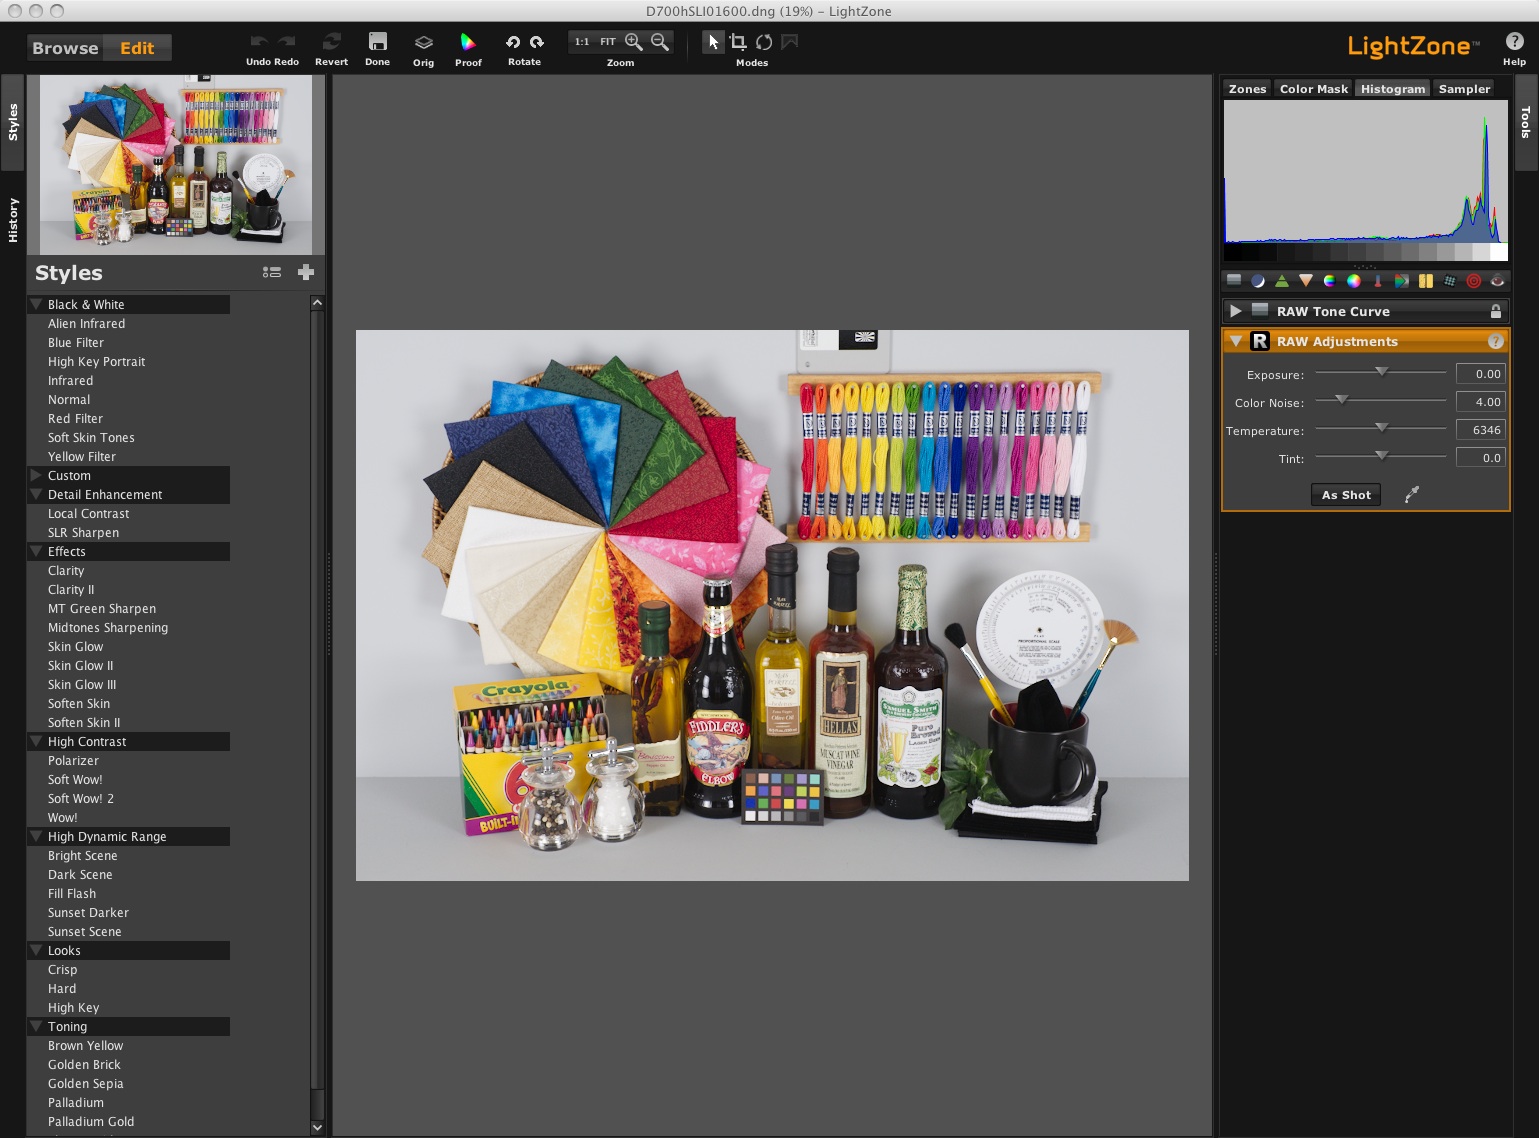Screen dimensions: 1539x1138
Task: Switch to the Zones tab
Action: pos(1247,89)
